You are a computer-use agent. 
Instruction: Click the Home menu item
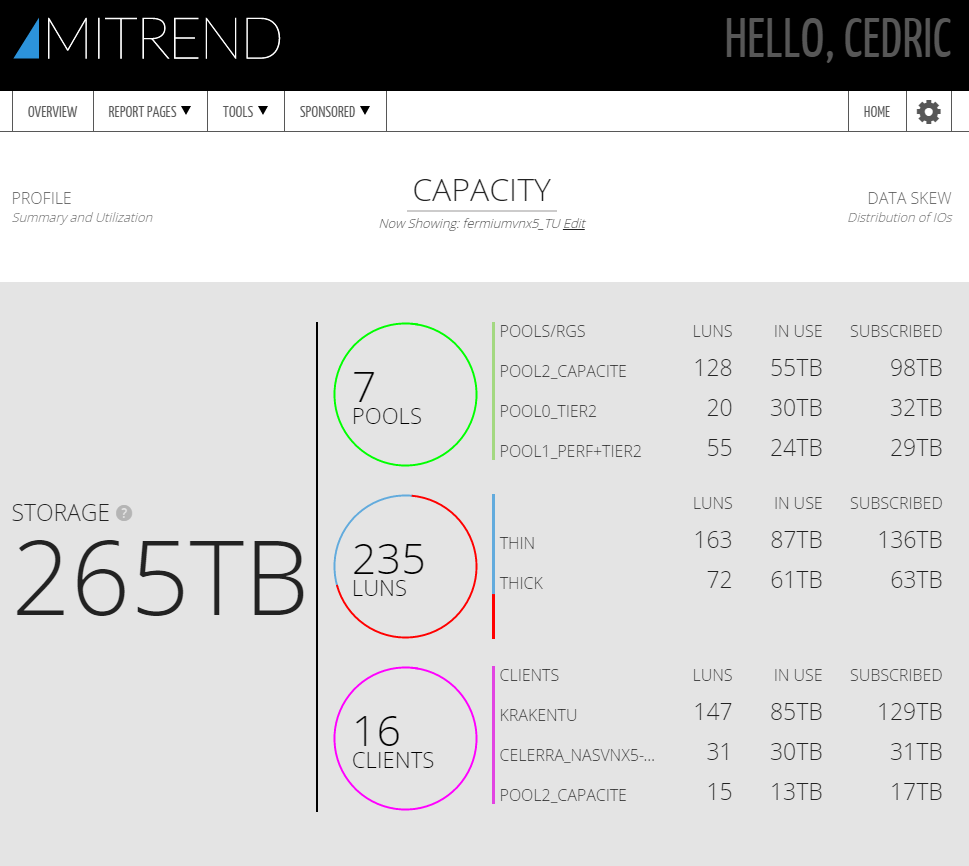click(x=877, y=112)
